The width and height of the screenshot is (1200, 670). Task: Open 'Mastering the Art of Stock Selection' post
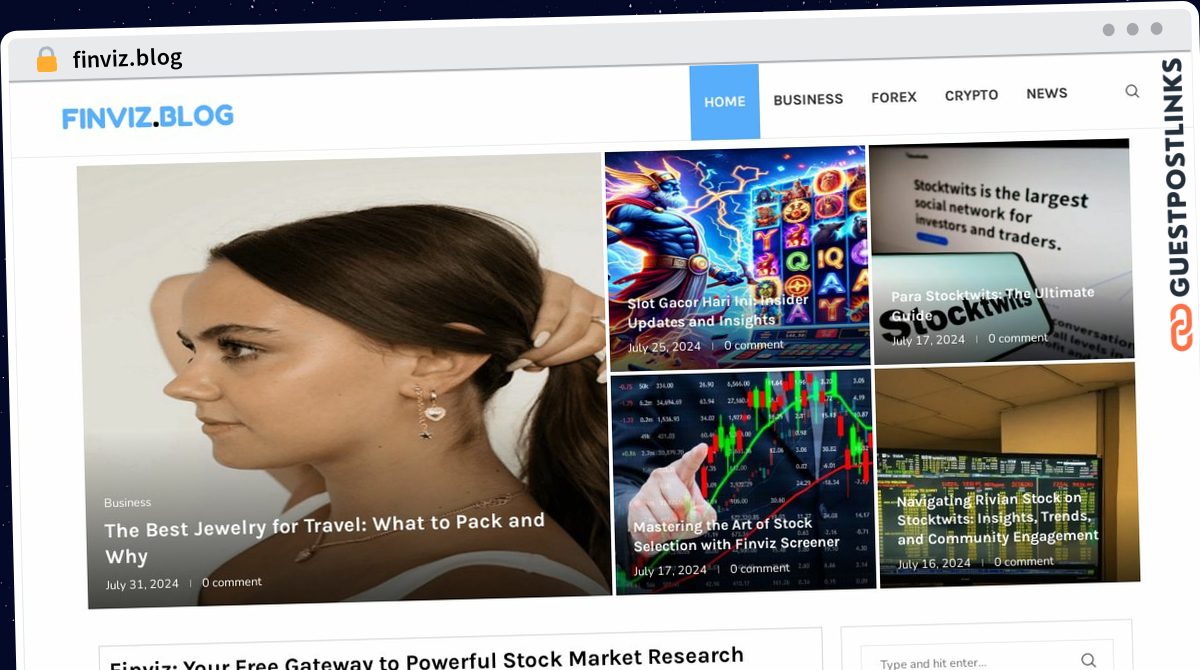737,534
